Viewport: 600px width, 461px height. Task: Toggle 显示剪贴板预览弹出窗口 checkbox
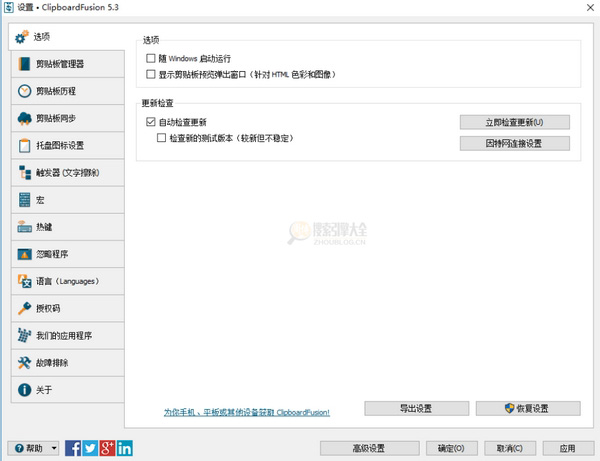[x=151, y=74]
